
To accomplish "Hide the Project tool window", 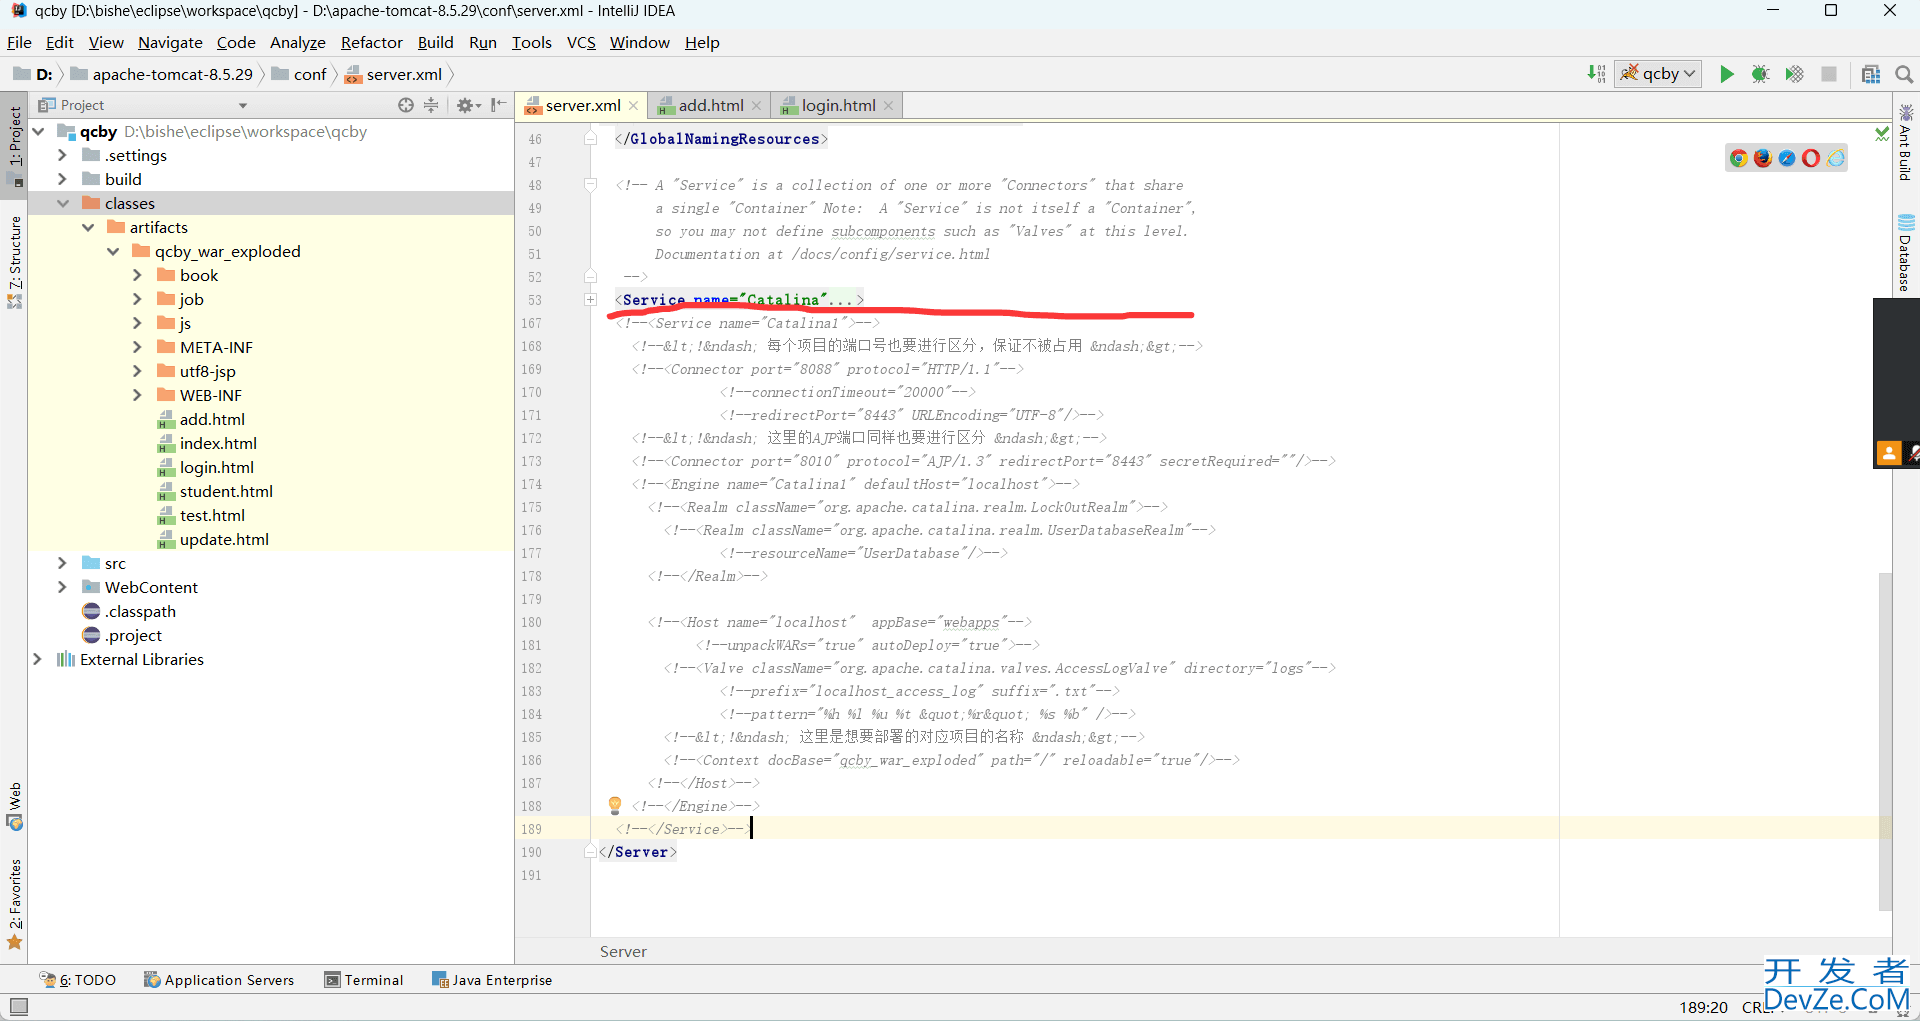I will click(x=498, y=105).
